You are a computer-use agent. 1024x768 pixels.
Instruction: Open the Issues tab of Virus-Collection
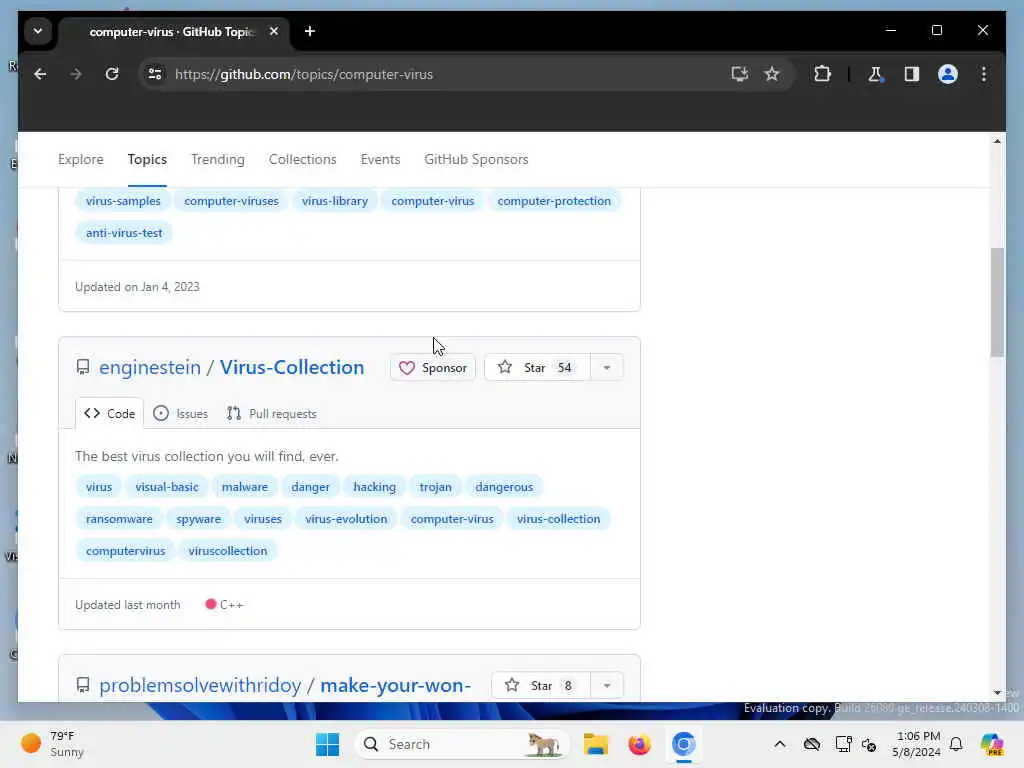pyautogui.click(x=180, y=413)
